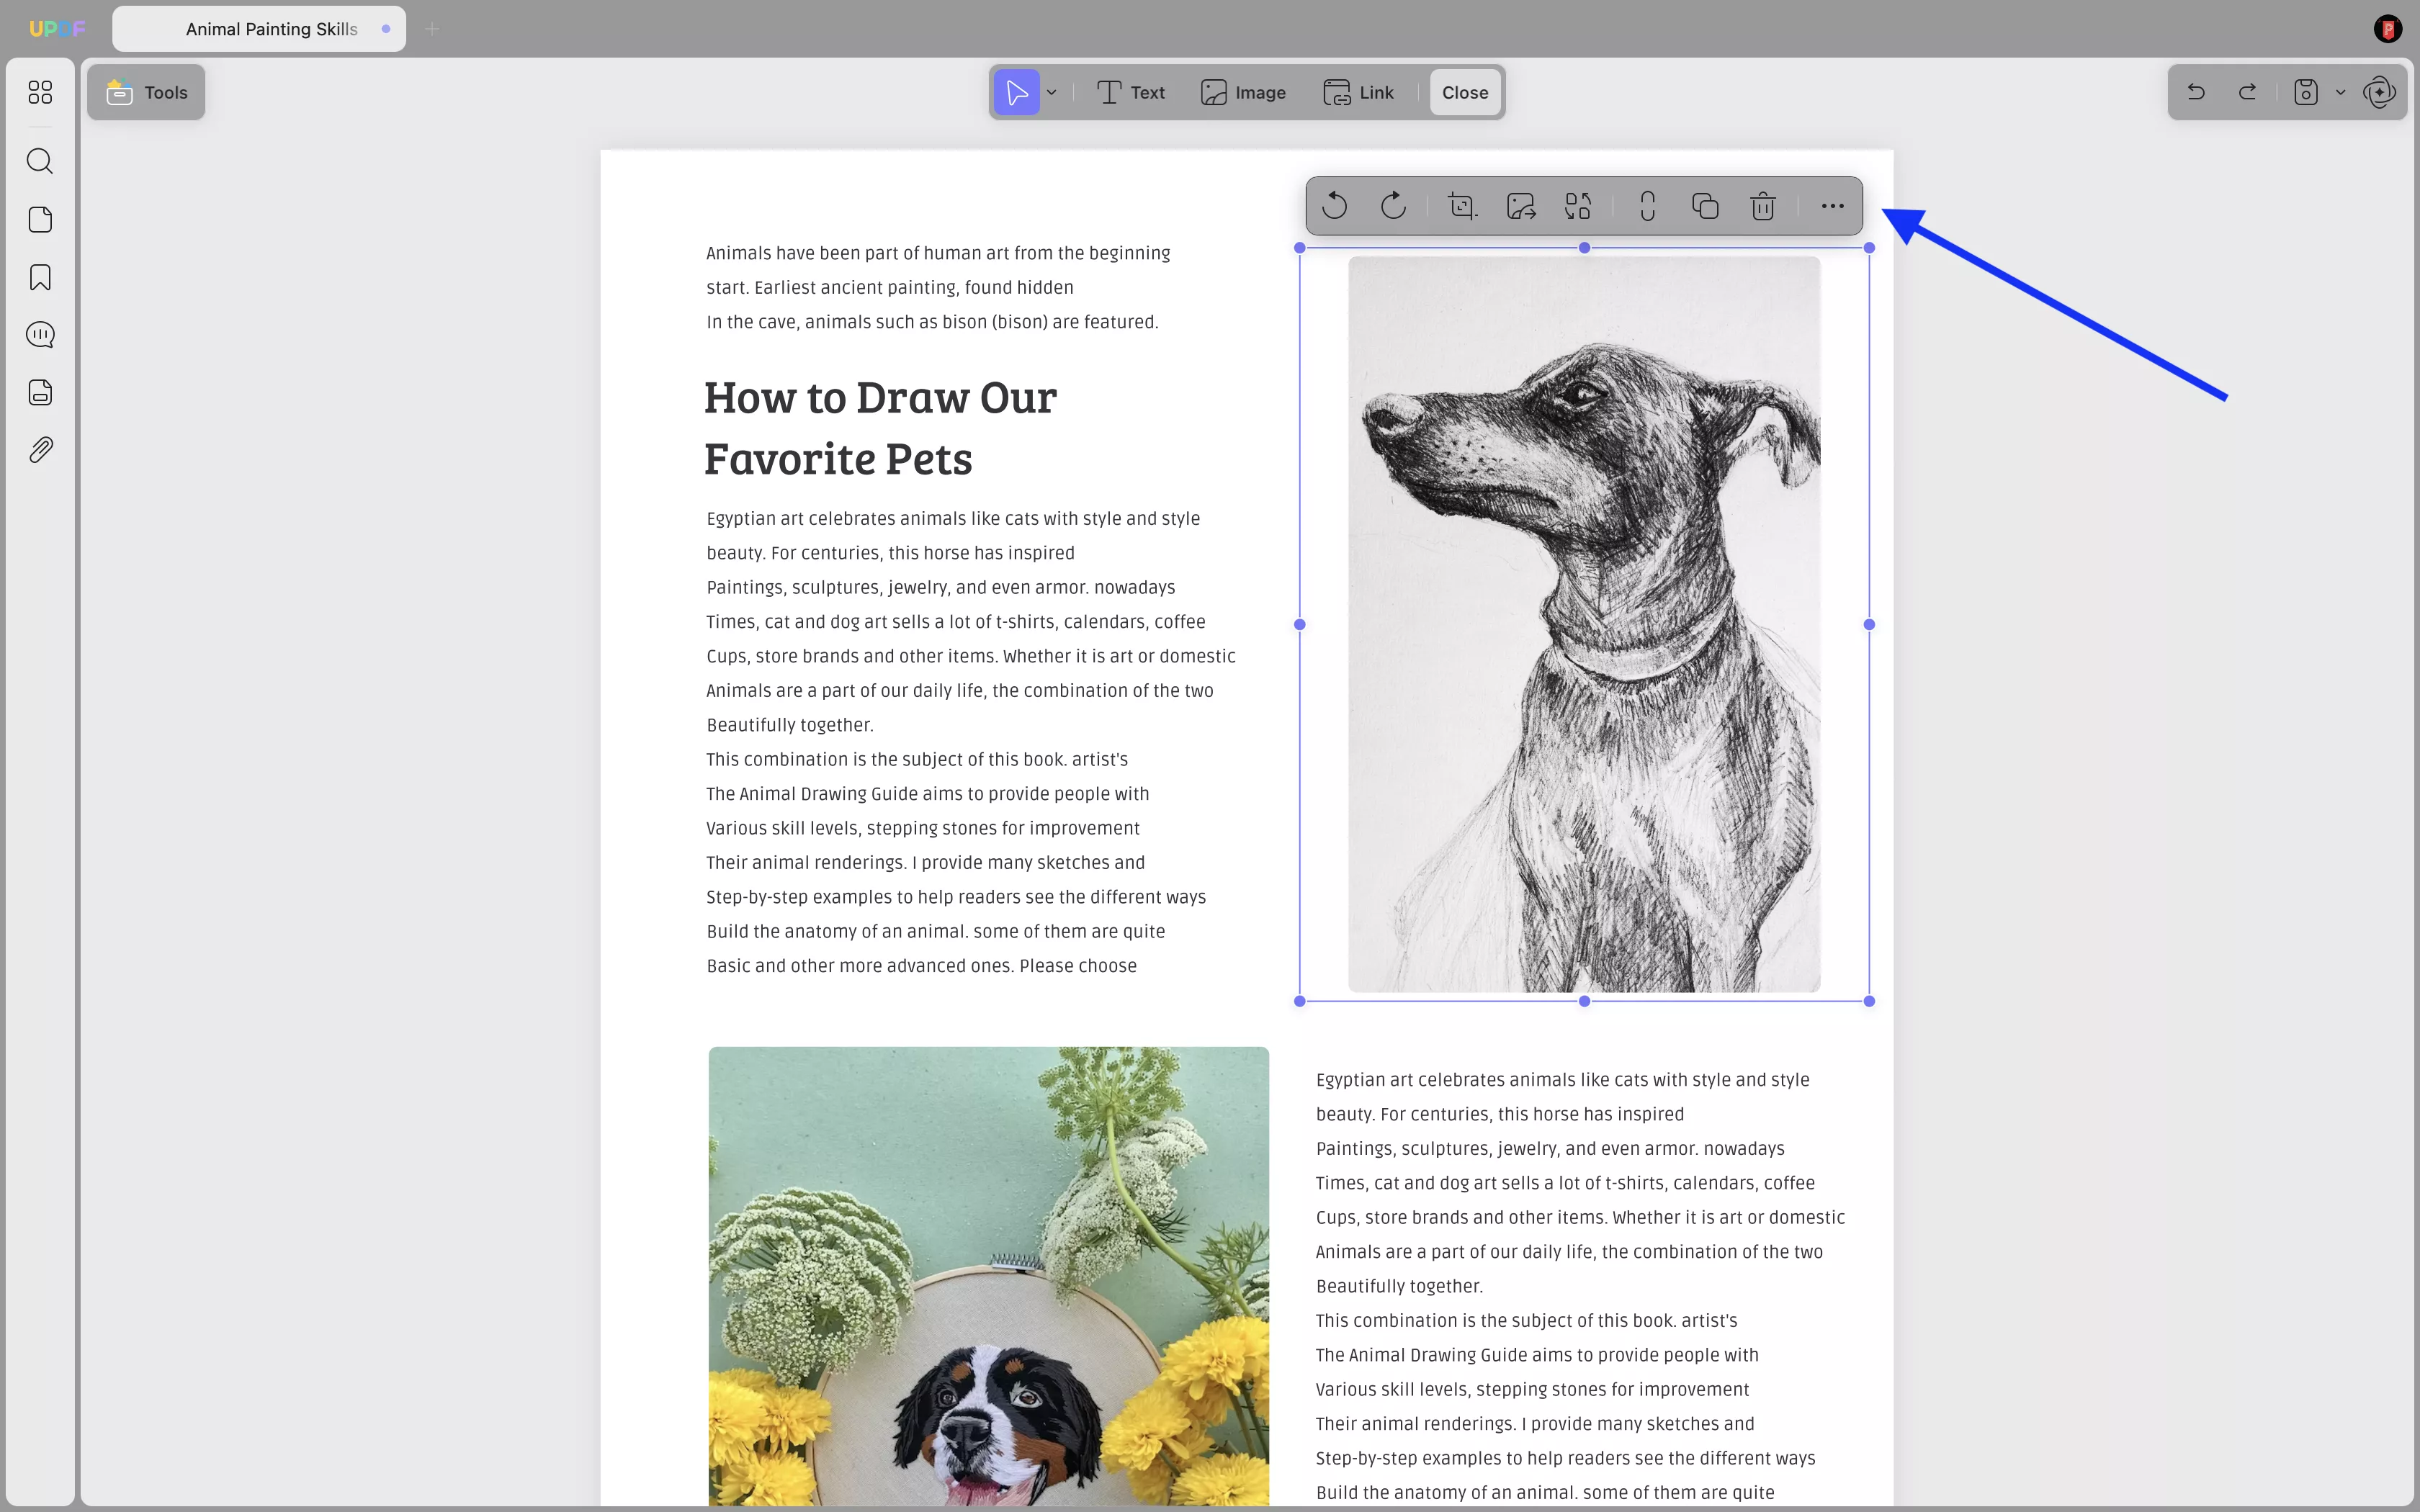Copy the selected image via the duplicate icon
Image resolution: width=2420 pixels, height=1512 pixels.
tap(1705, 206)
